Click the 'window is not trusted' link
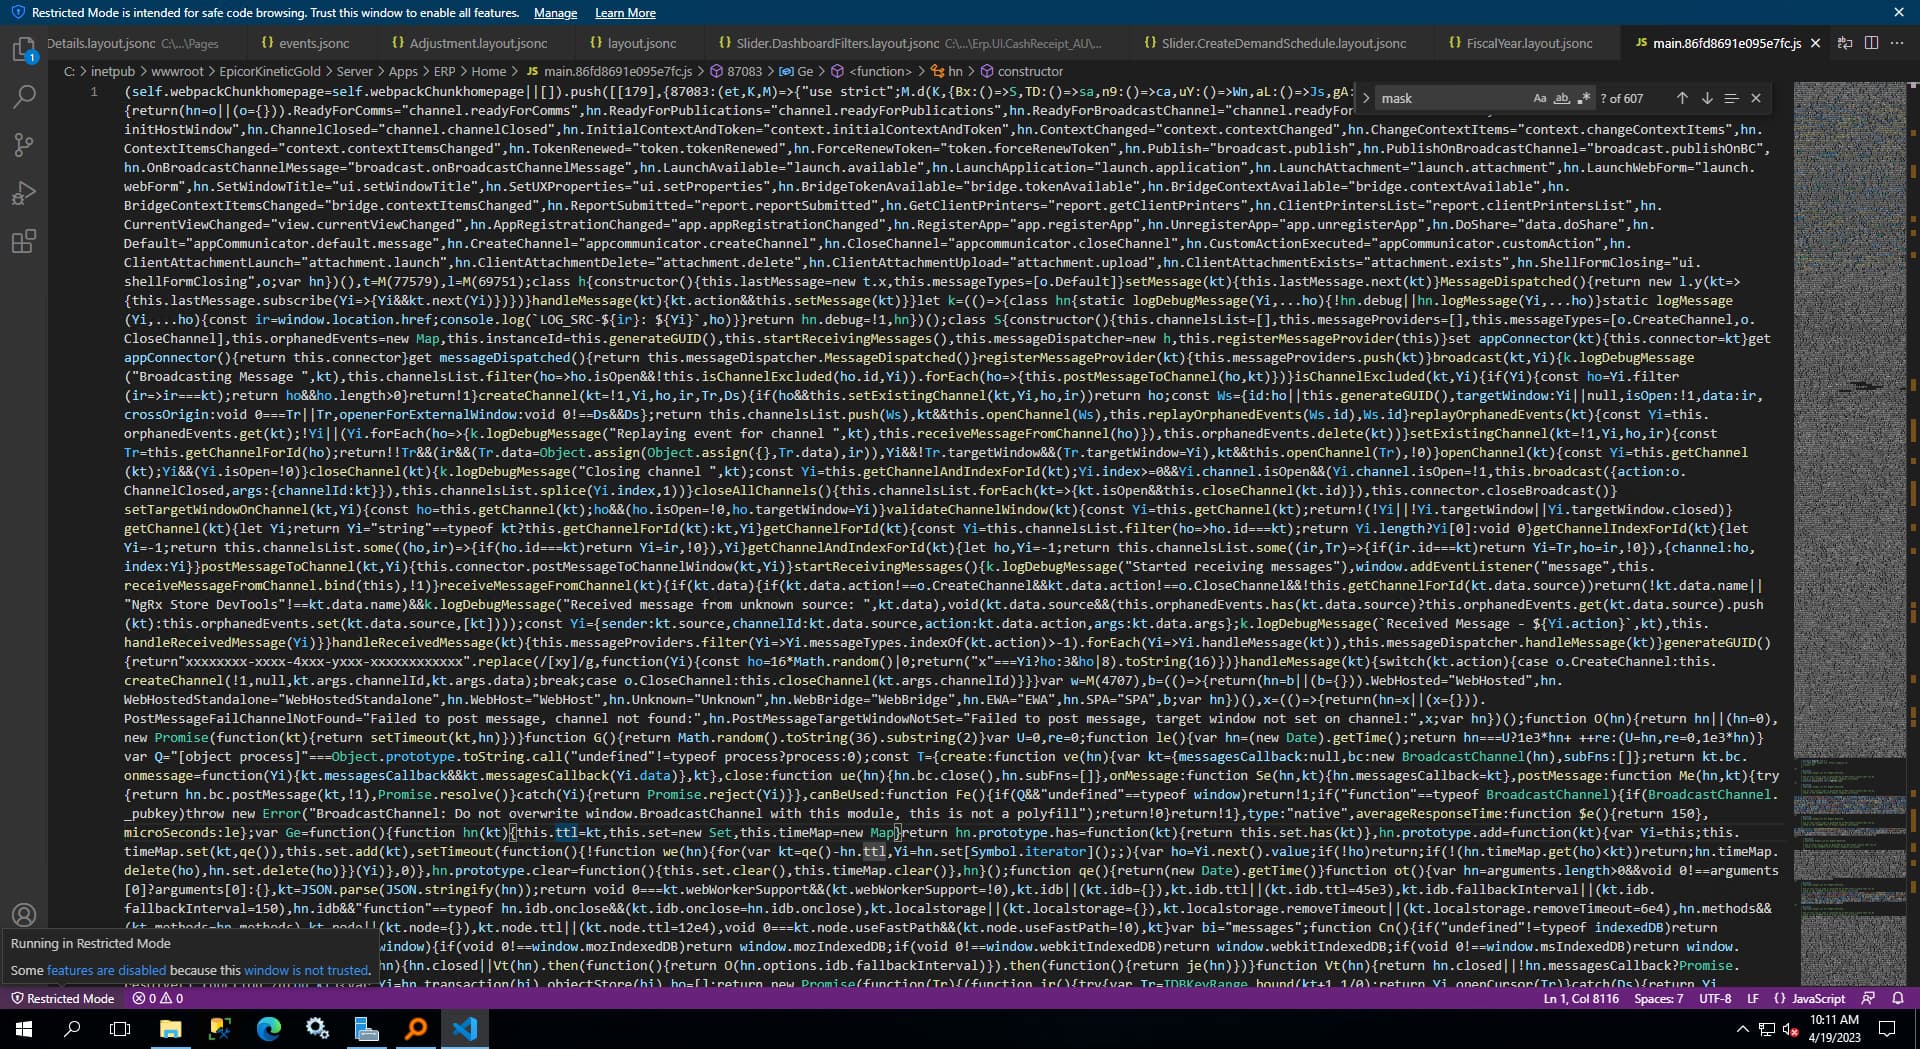 pyautogui.click(x=306, y=970)
